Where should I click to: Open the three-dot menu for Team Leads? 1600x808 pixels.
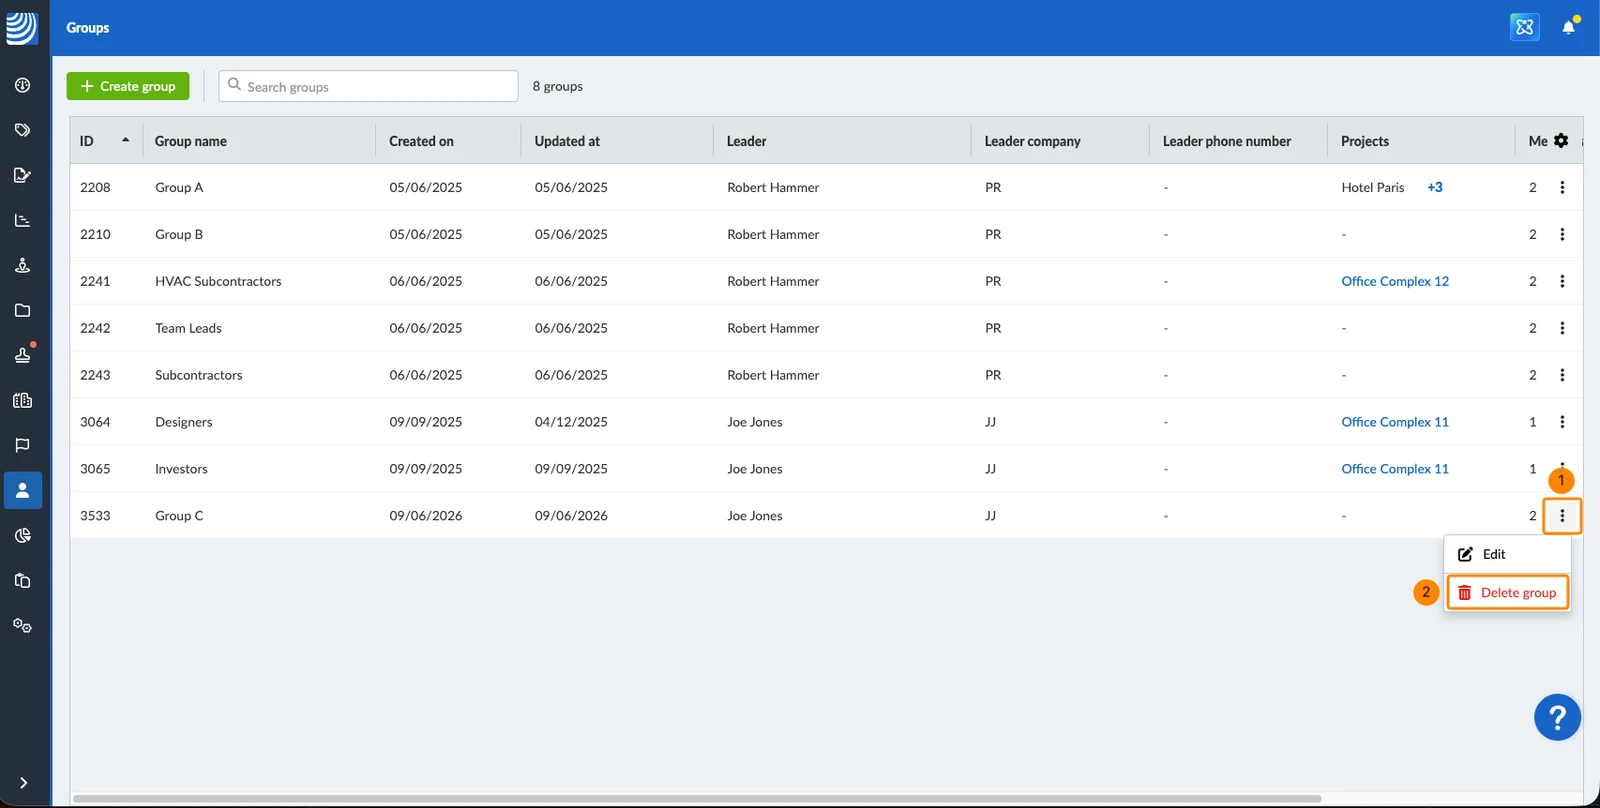[x=1562, y=328]
